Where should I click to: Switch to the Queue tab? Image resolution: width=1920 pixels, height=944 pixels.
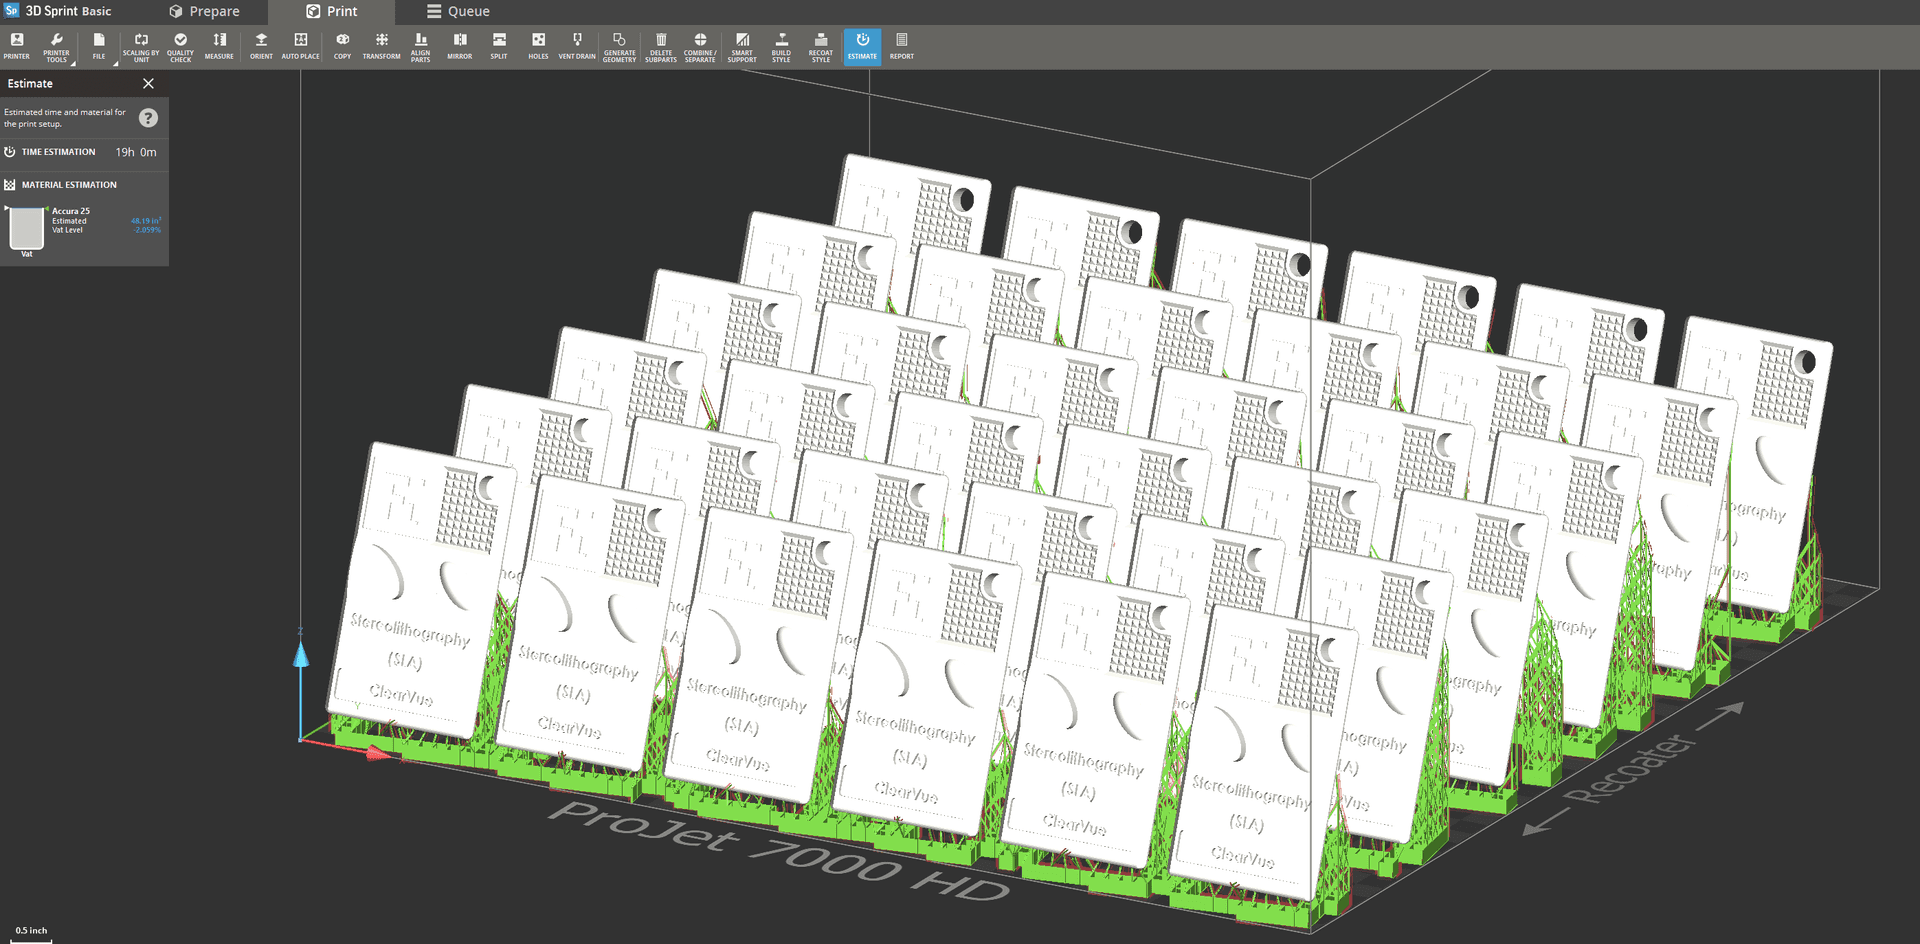pyautogui.click(x=459, y=12)
